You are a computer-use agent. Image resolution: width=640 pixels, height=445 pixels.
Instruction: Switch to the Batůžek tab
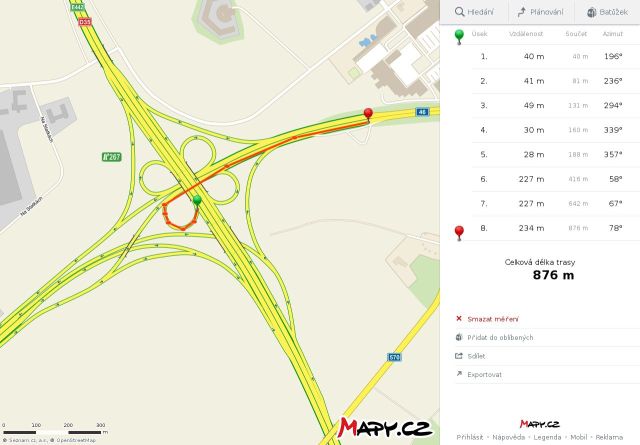607,12
